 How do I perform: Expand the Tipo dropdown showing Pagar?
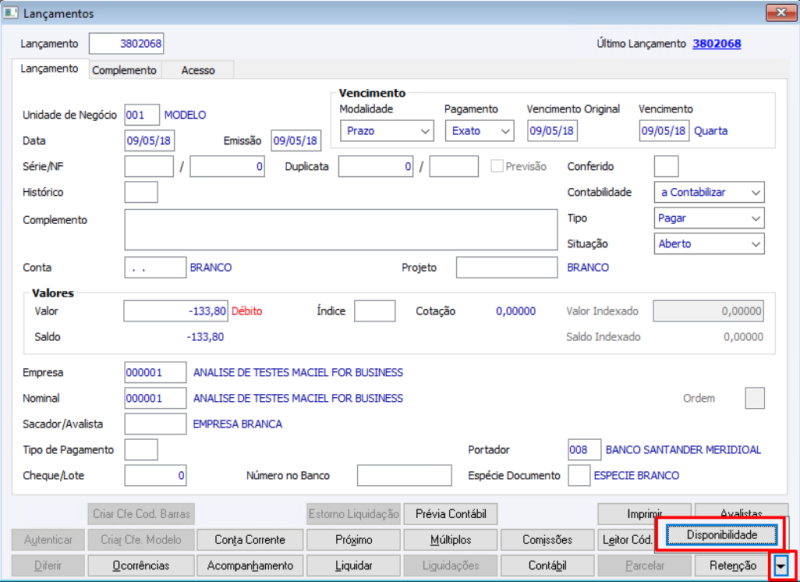pos(709,218)
